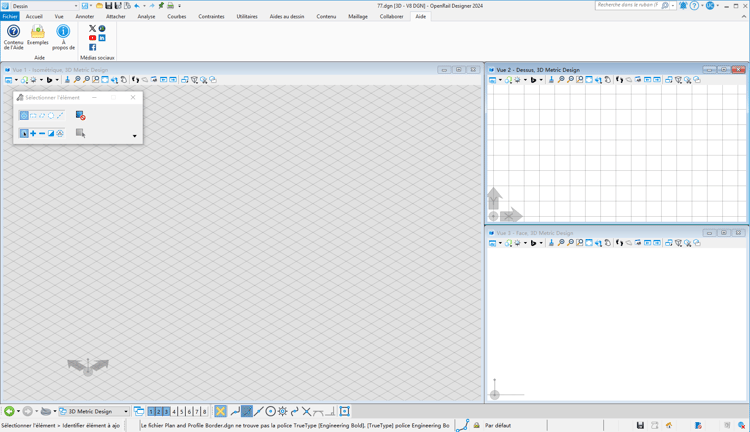This screenshot has width=750, height=432.
Task: Select the Subtract selection mode minus icon
Action: [42, 133]
